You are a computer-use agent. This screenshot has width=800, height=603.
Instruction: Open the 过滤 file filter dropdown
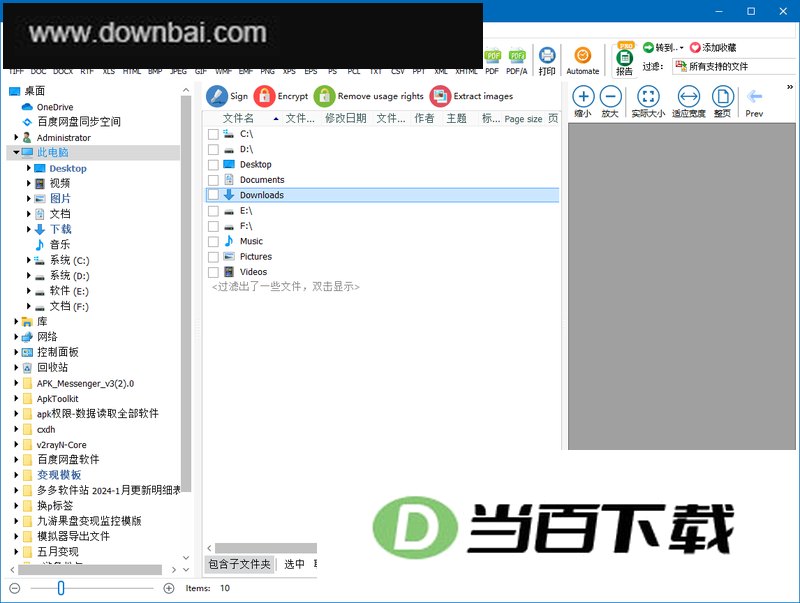tap(735, 66)
